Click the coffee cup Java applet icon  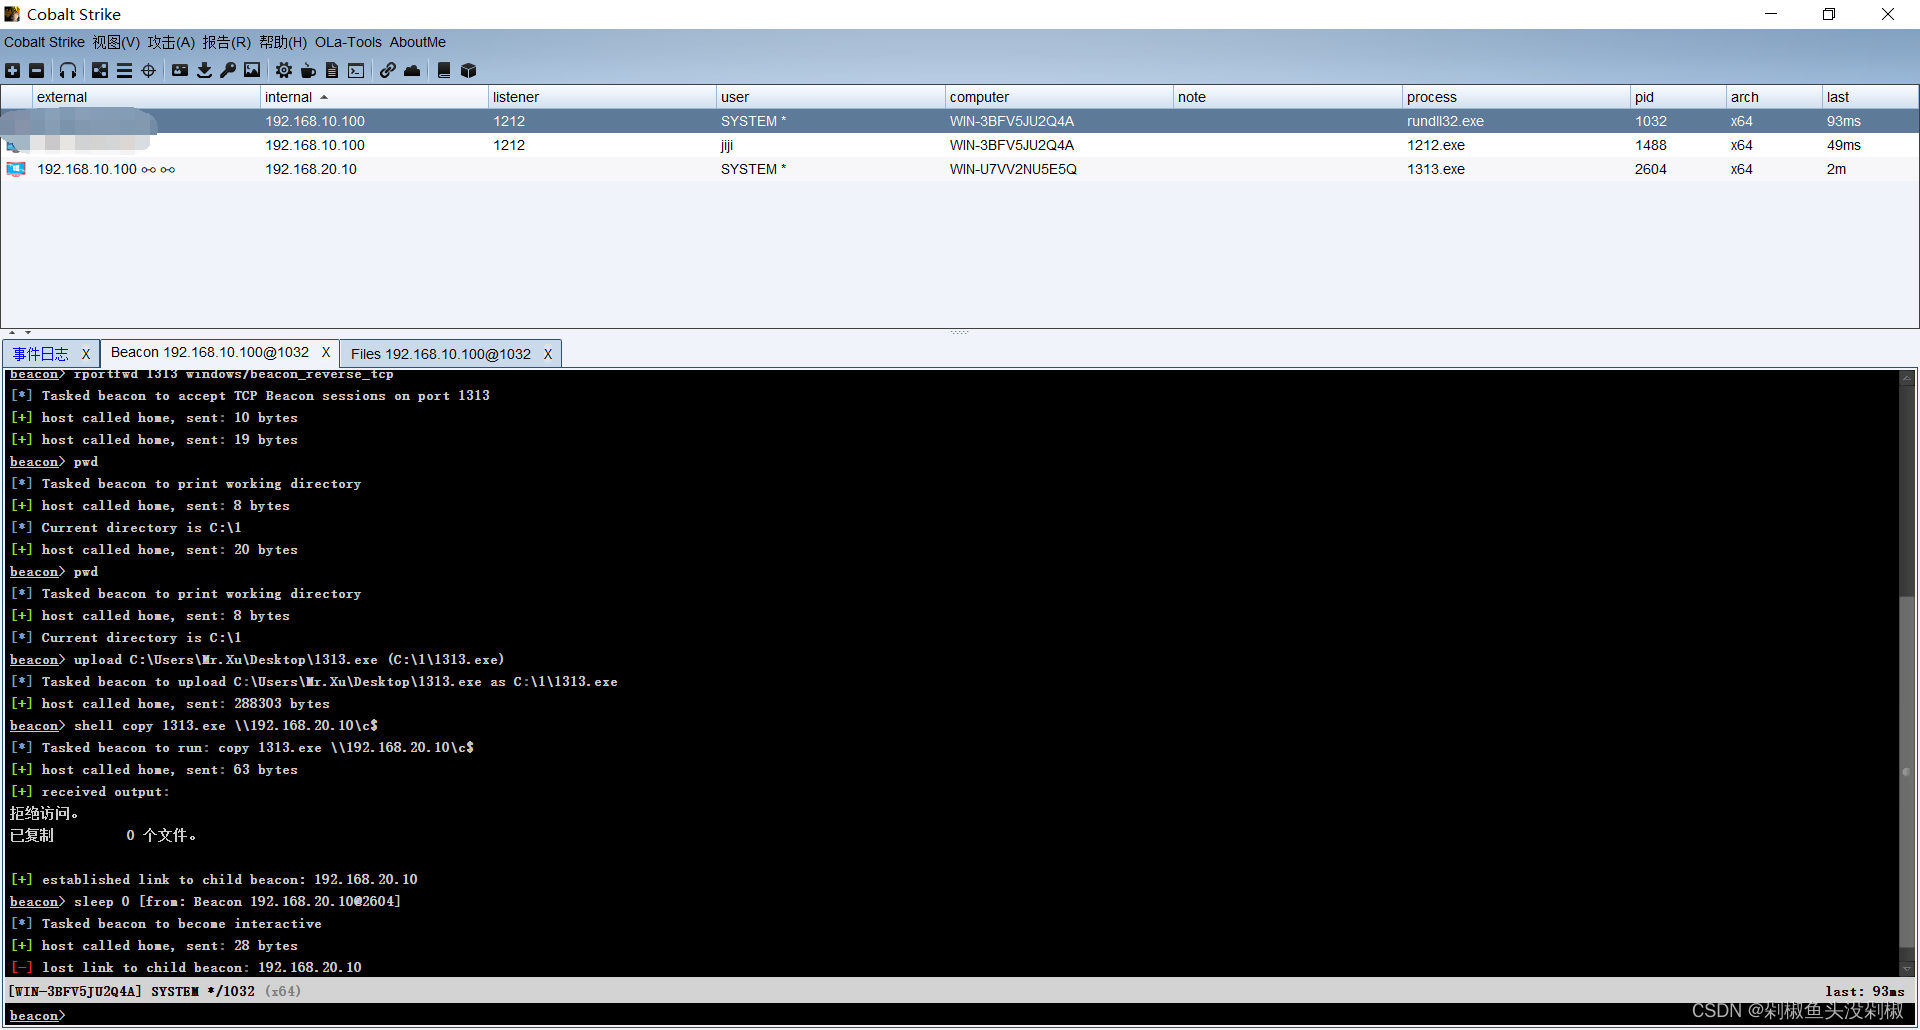coord(308,70)
